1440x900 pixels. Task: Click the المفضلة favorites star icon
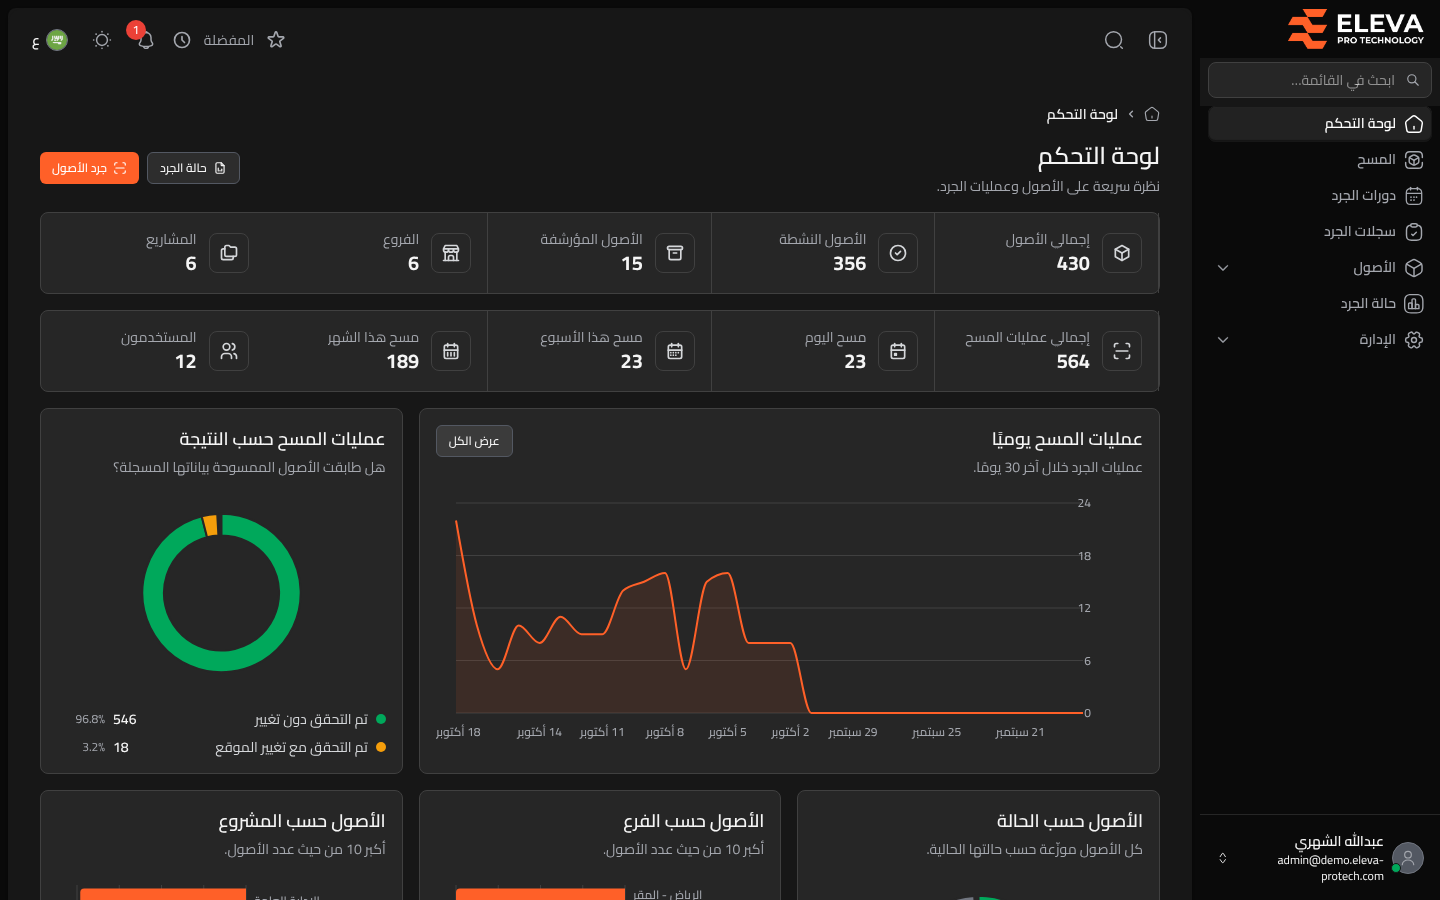coord(276,40)
